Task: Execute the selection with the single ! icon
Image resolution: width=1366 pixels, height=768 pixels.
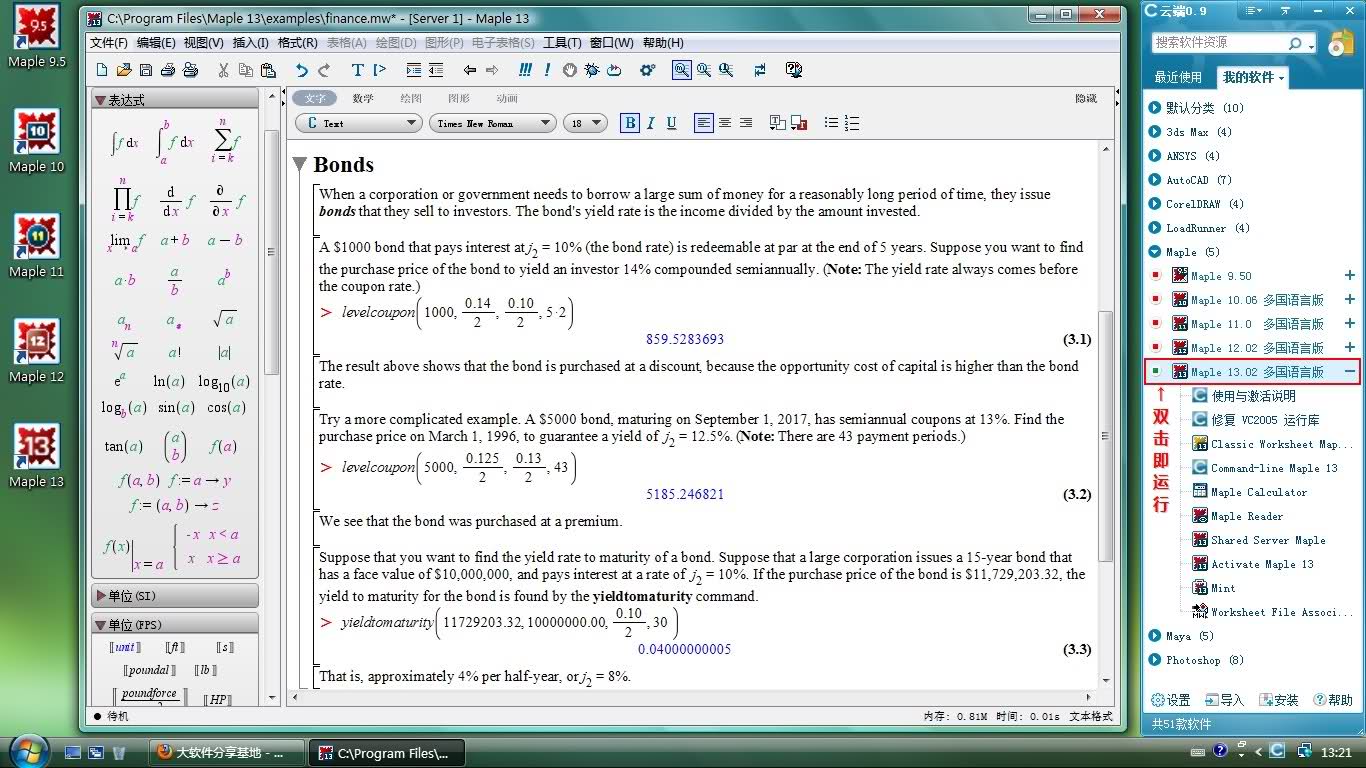Action: point(547,70)
